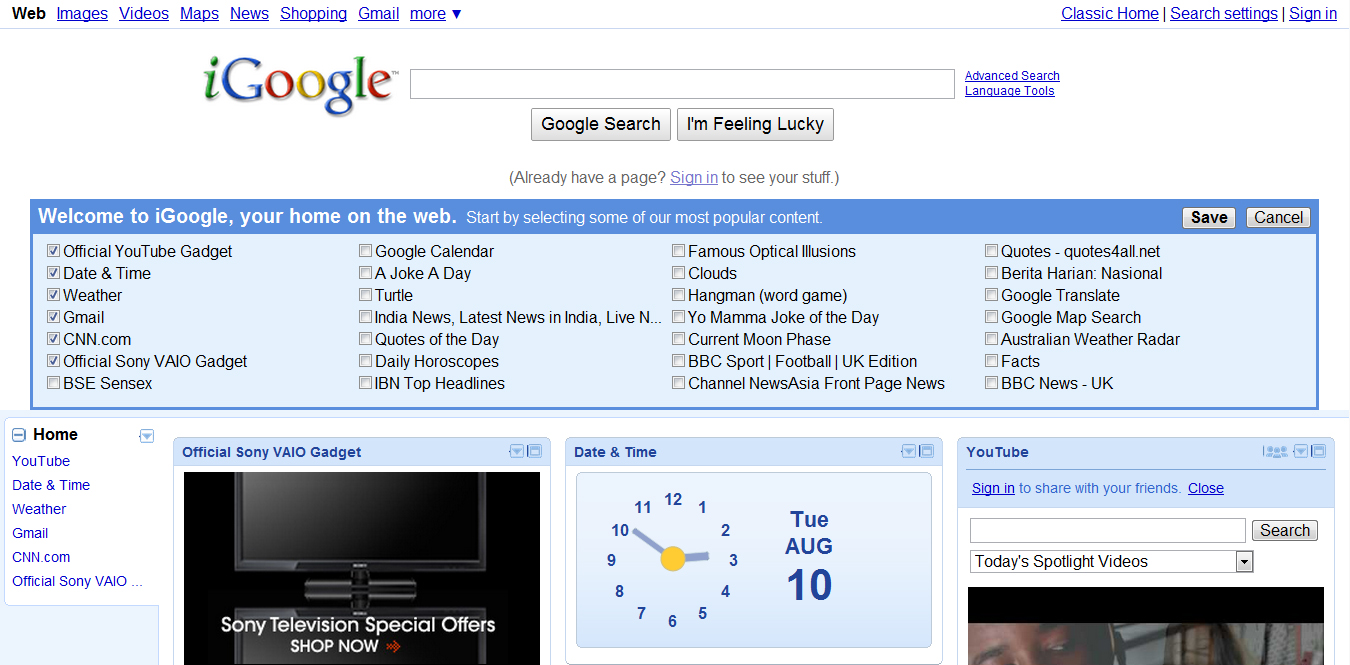Uncheck the Weather checkbox
Screen dimensions: 1350x665
tap(54, 295)
